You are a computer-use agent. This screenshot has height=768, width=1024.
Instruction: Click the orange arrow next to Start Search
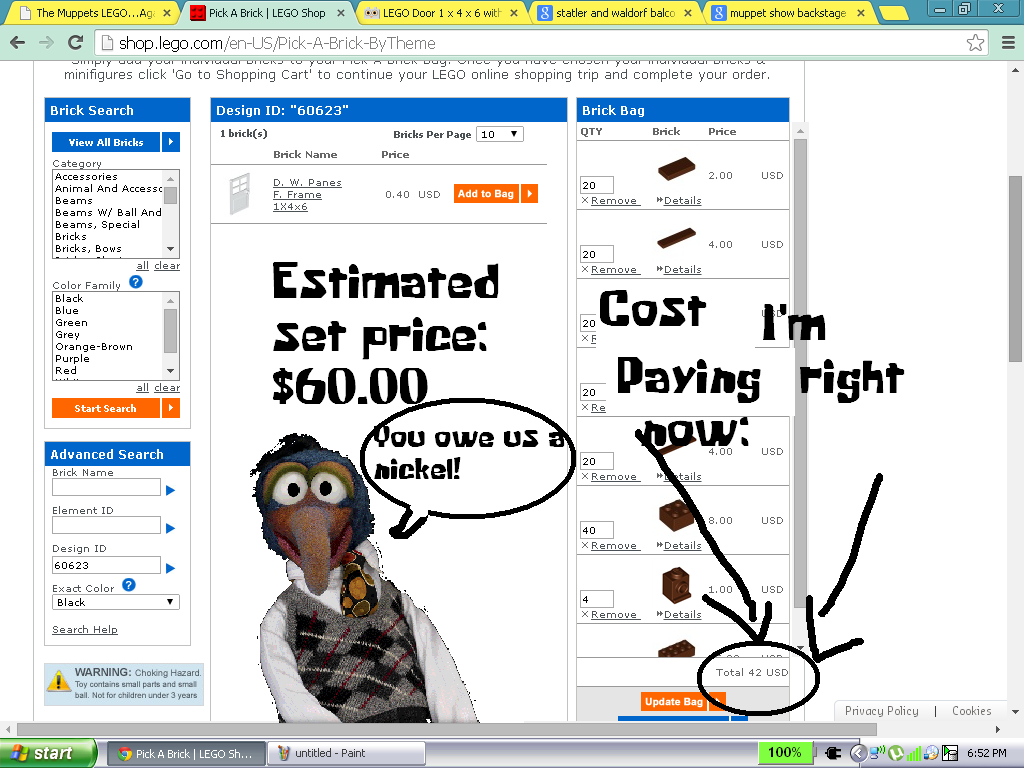[171, 408]
